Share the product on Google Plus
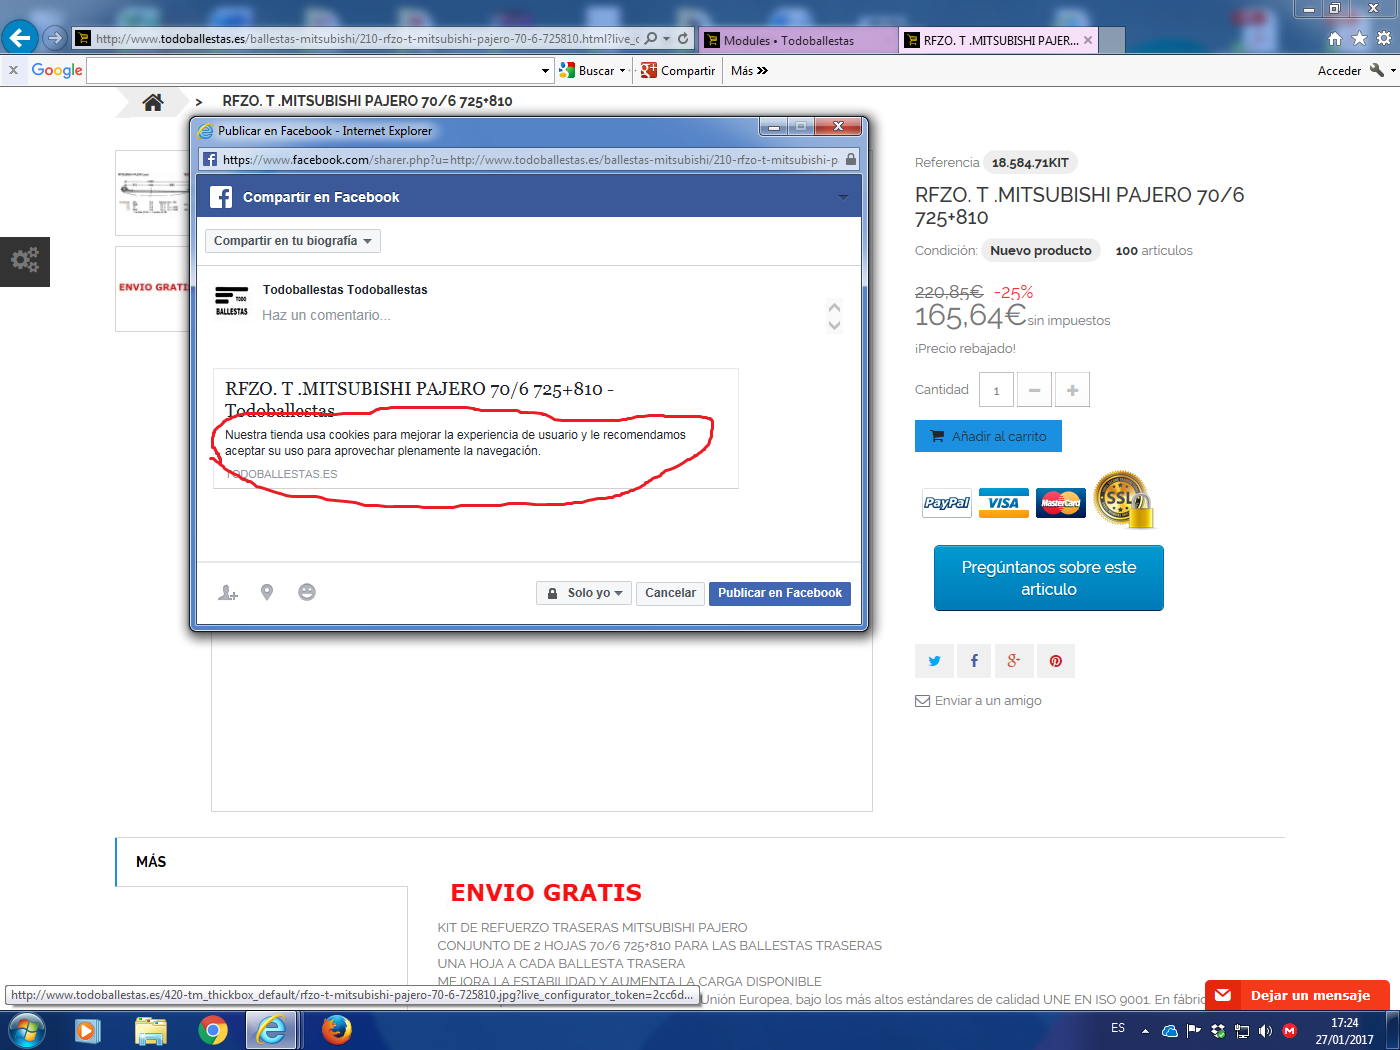The image size is (1400, 1050). coord(1014,661)
